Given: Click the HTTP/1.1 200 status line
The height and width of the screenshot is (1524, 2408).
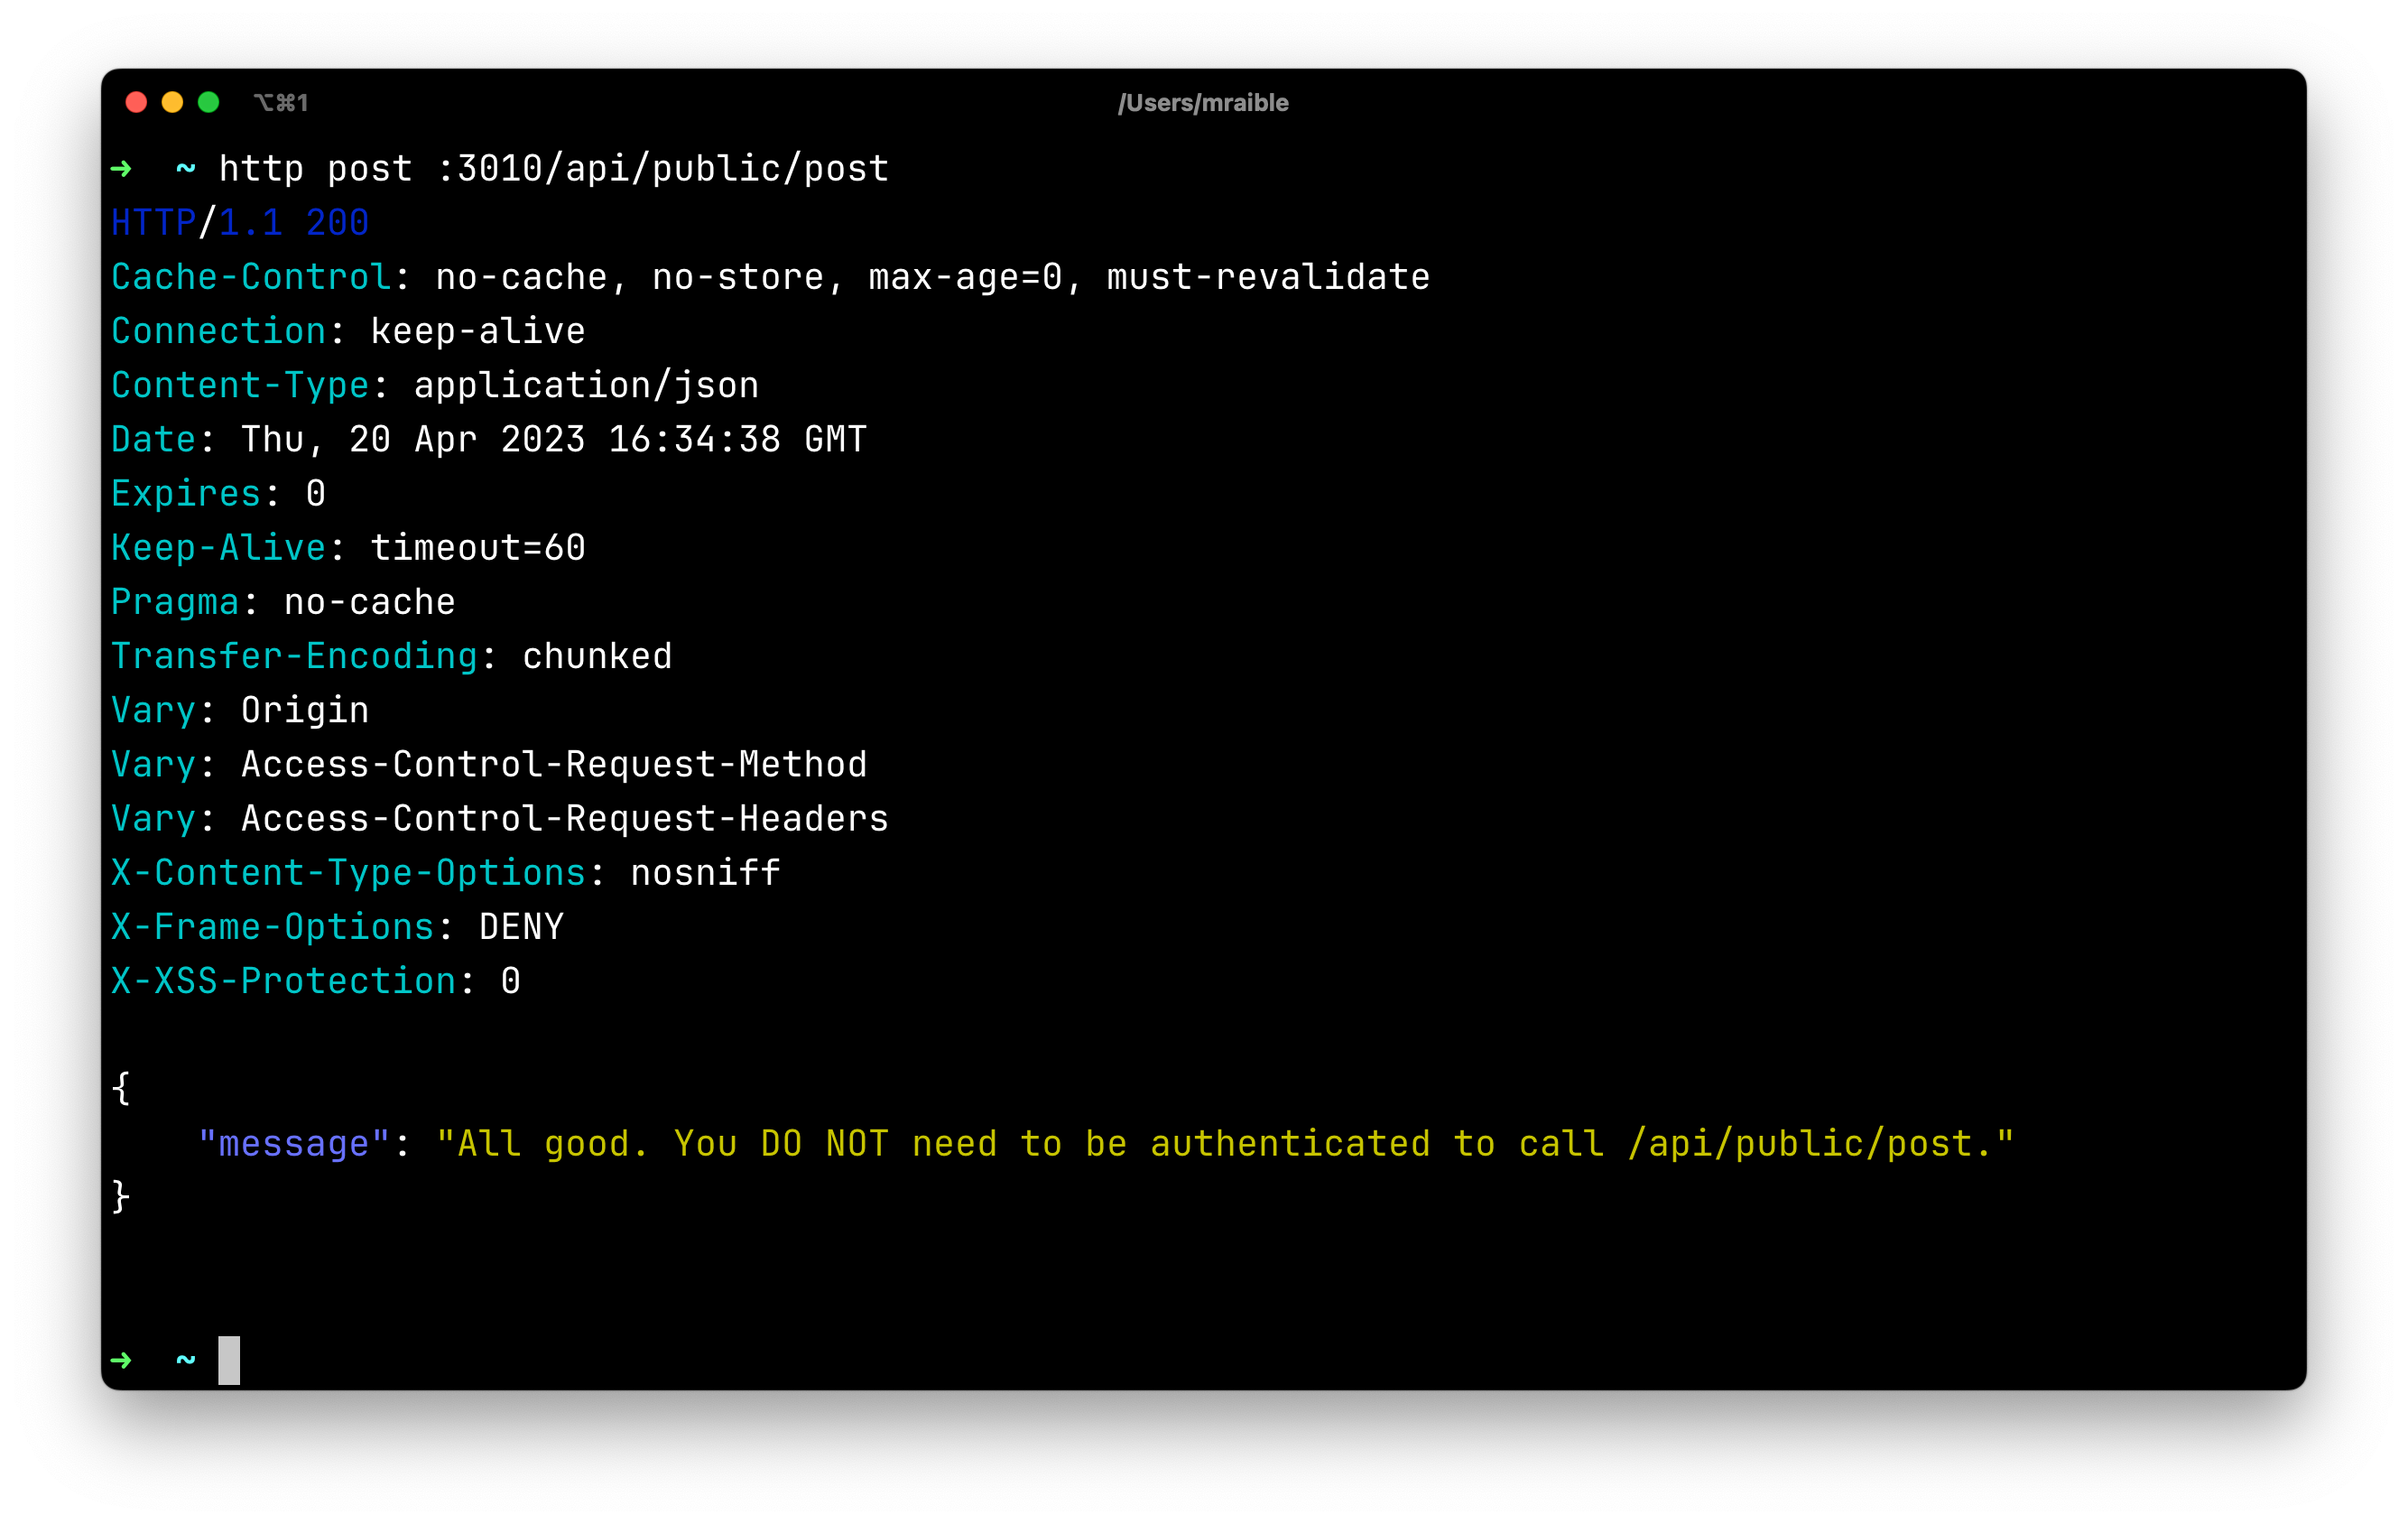Looking at the screenshot, I should coord(239,222).
